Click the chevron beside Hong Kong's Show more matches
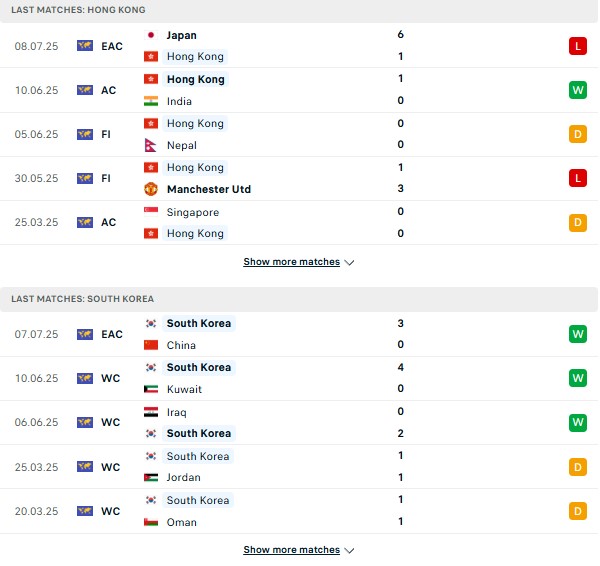The width and height of the screenshot is (600, 566). coord(349,263)
